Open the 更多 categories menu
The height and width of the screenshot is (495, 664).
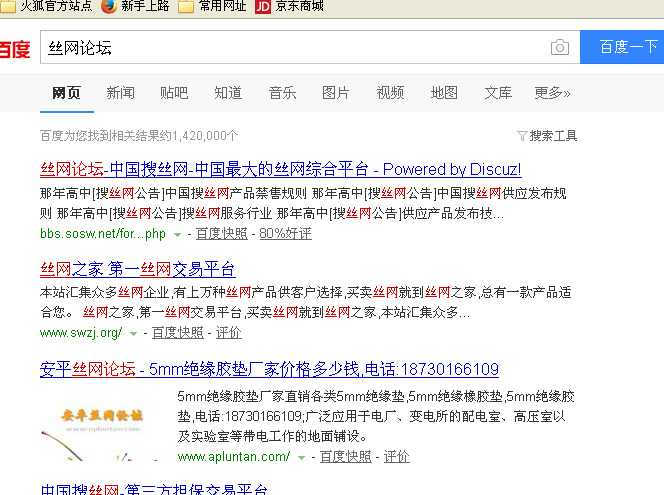[552, 93]
